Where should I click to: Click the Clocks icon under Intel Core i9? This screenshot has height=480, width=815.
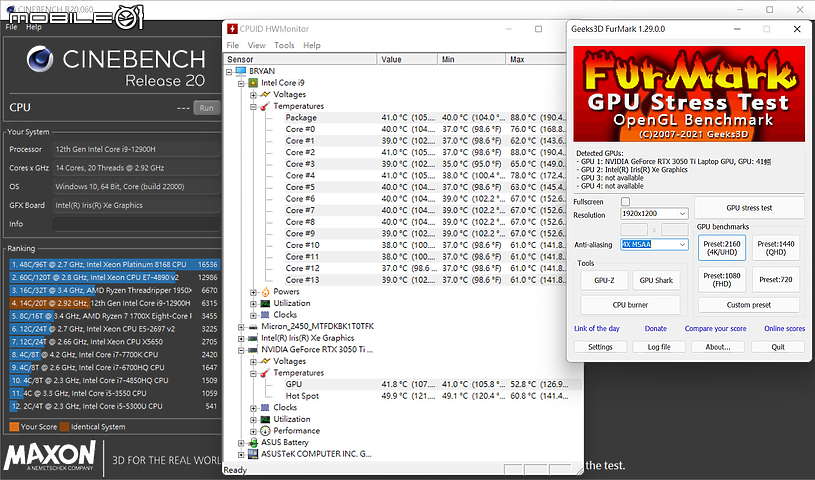click(265, 315)
